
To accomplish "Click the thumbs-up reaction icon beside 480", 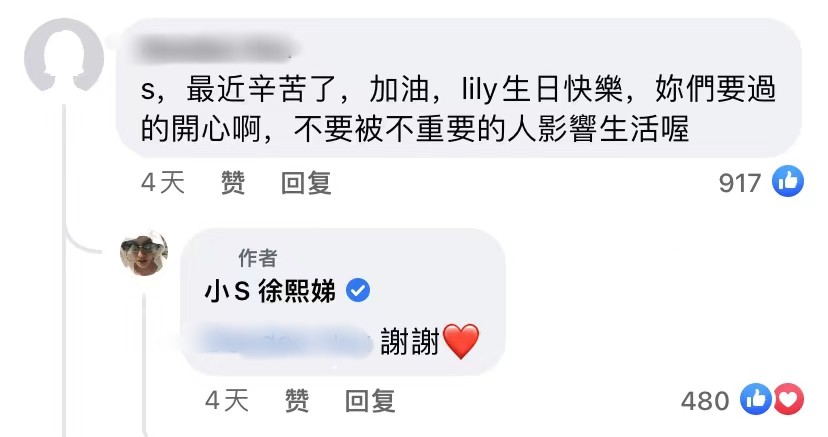I will [x=756, y=399].
